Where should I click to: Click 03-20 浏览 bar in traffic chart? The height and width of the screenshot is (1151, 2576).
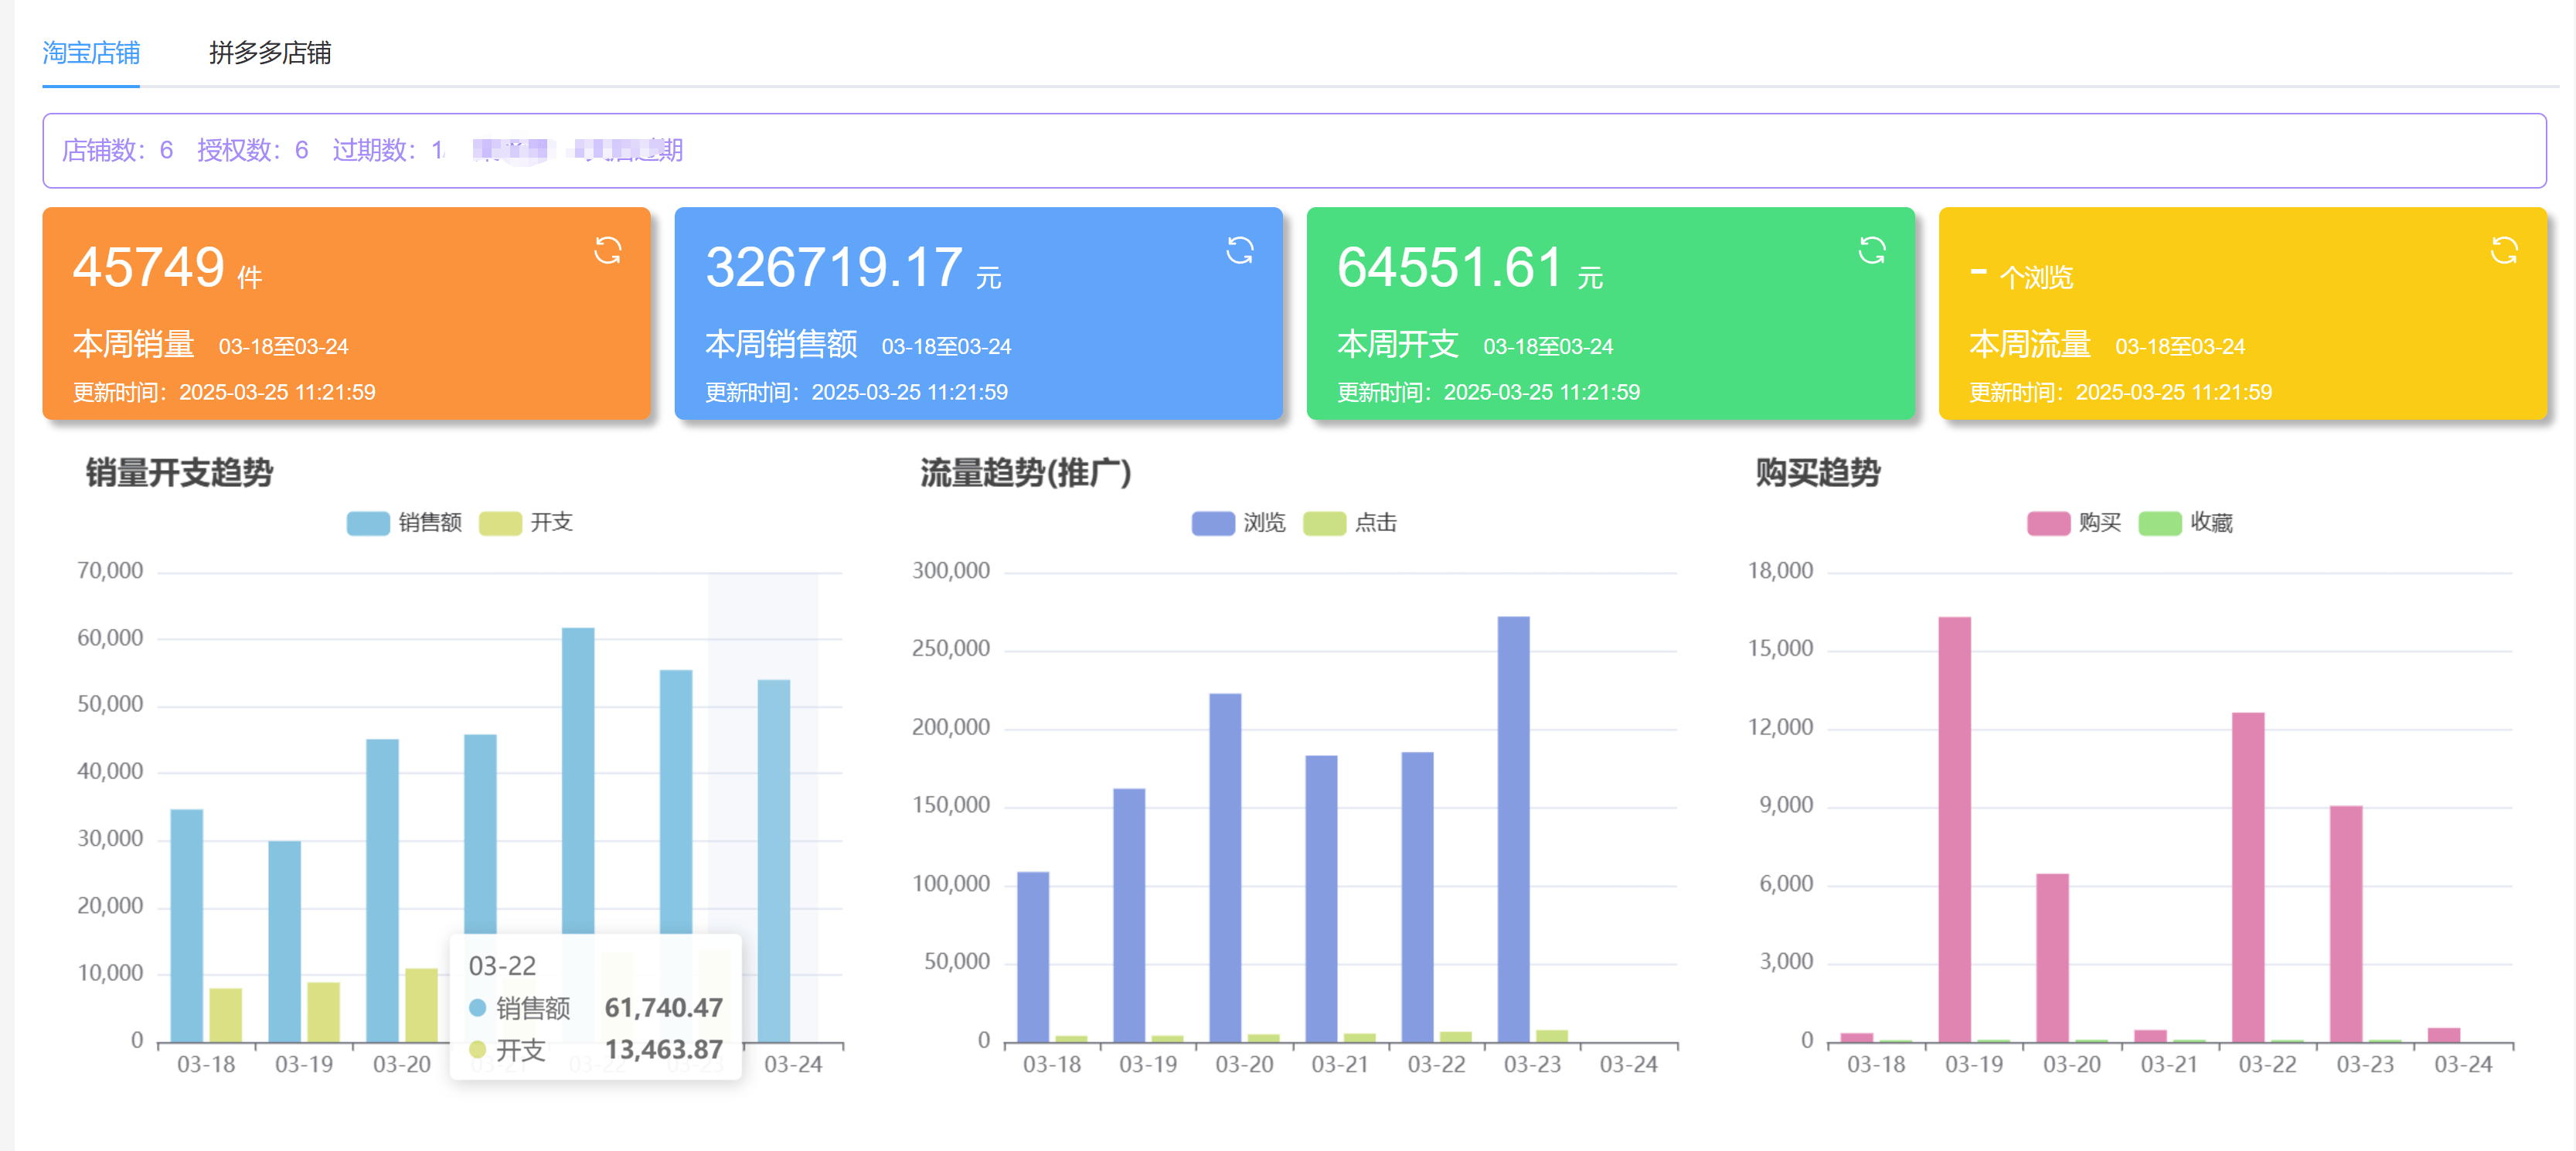pyautogui.click(x=1225, y=868)
